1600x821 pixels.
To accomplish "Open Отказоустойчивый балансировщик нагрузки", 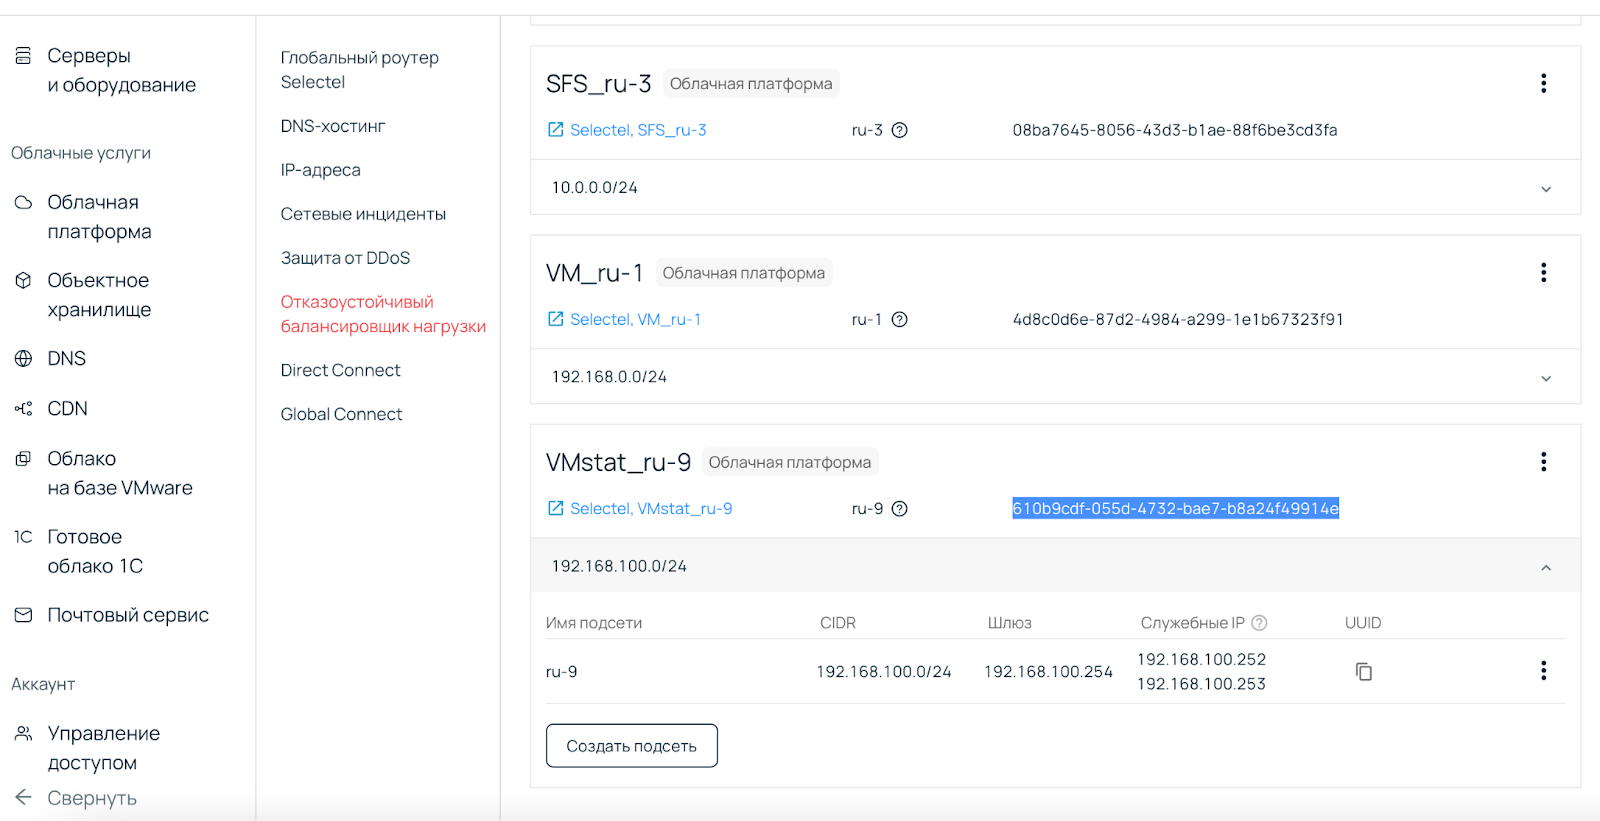I will point(383,314).
